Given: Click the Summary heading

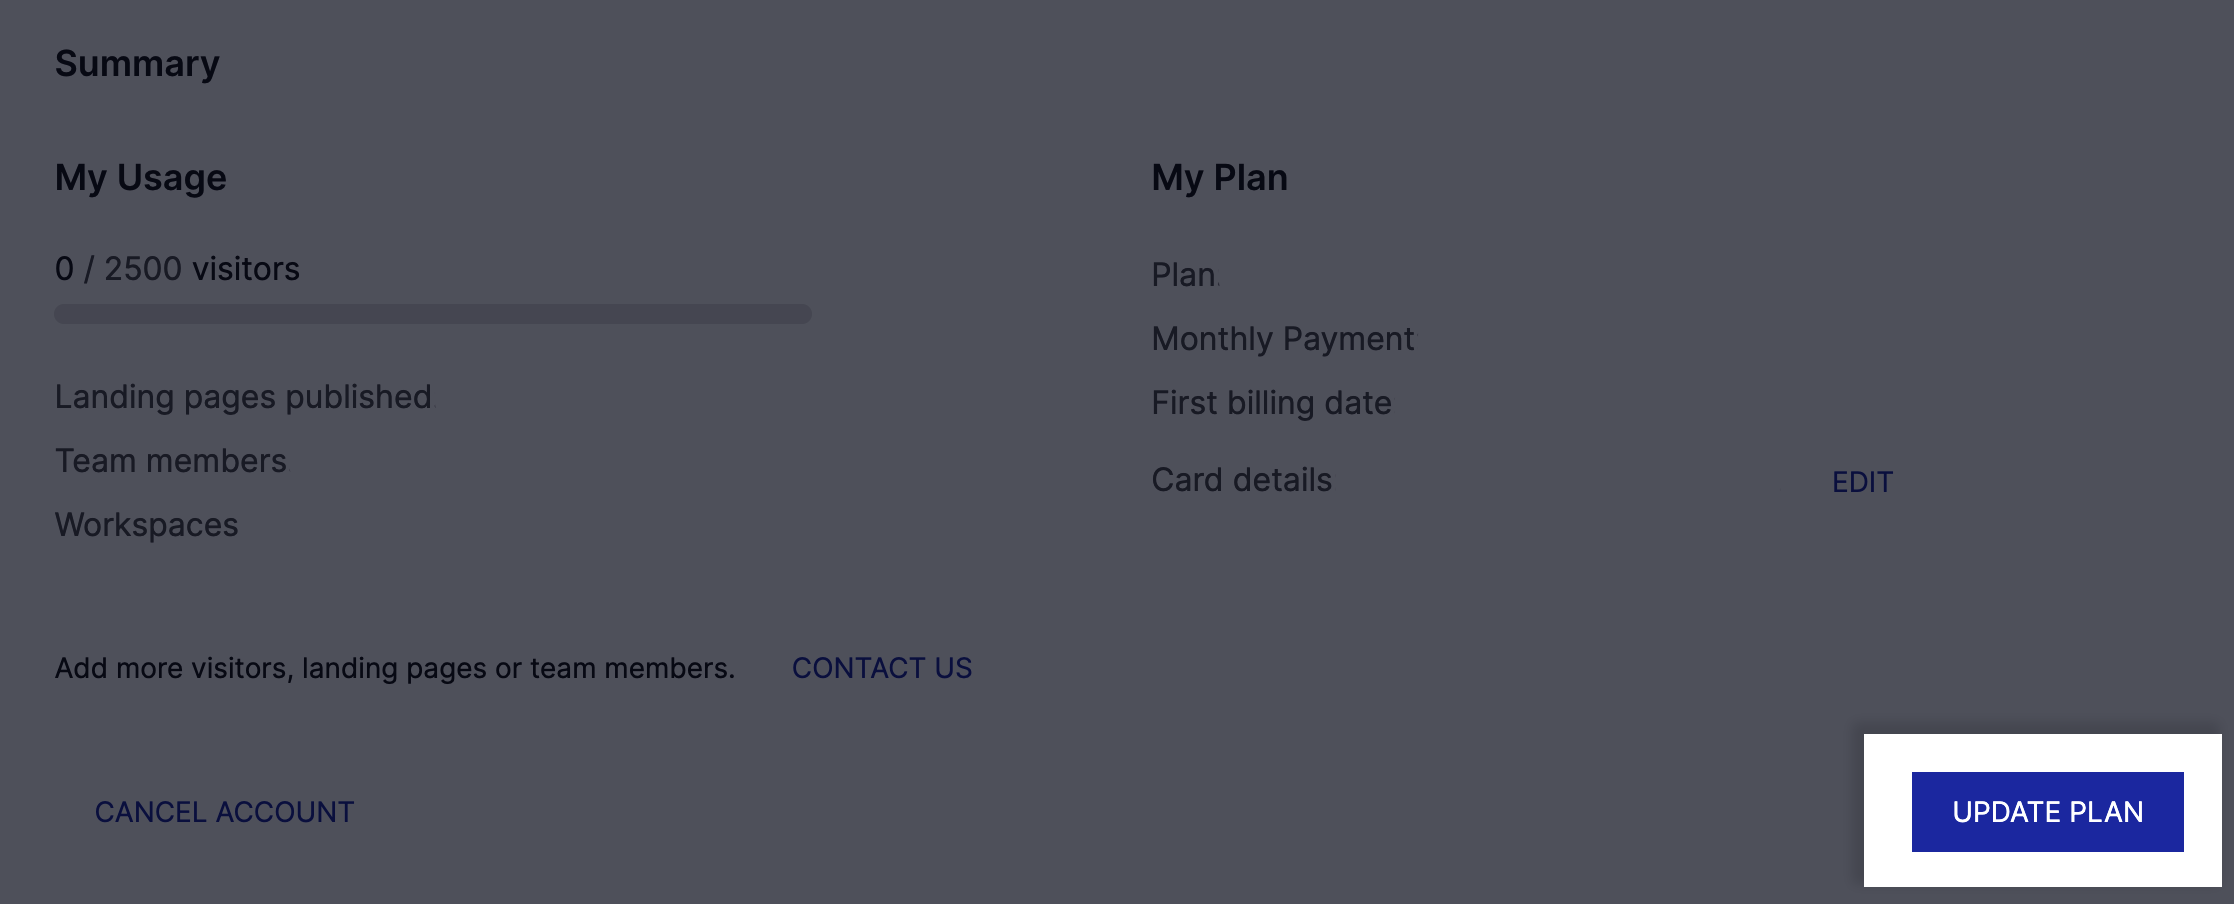Looking at the screenshot, I should (137, 64).
